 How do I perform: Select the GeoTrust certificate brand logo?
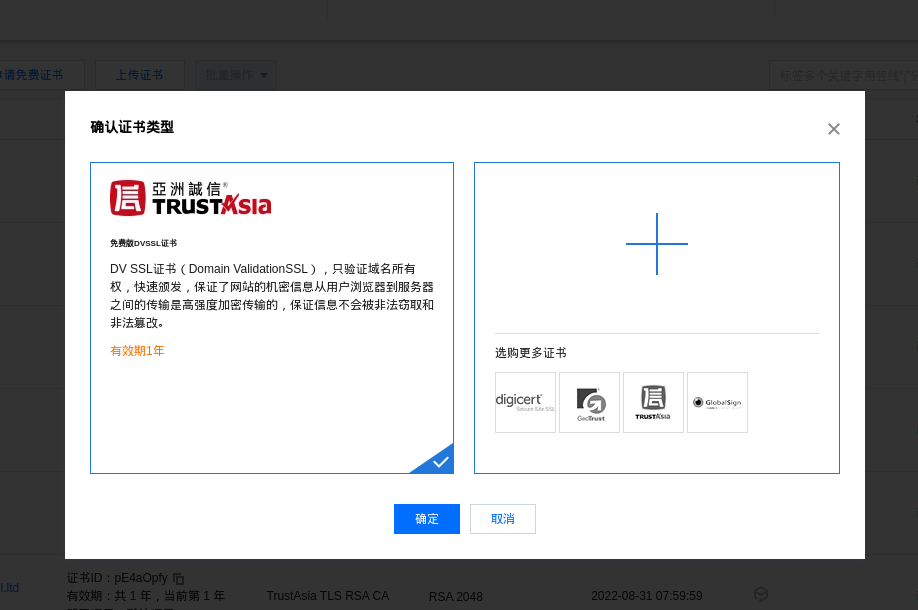[589, 402]
